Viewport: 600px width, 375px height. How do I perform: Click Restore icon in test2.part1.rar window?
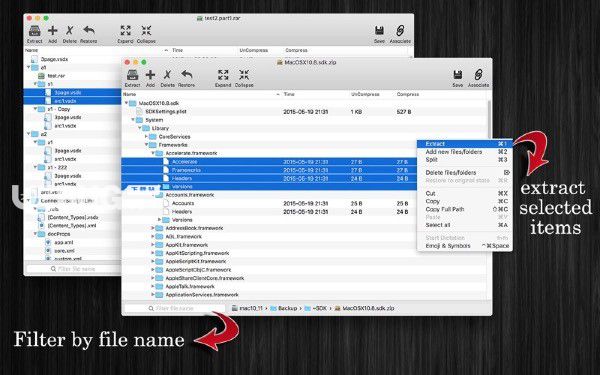(x=89, y=30)
